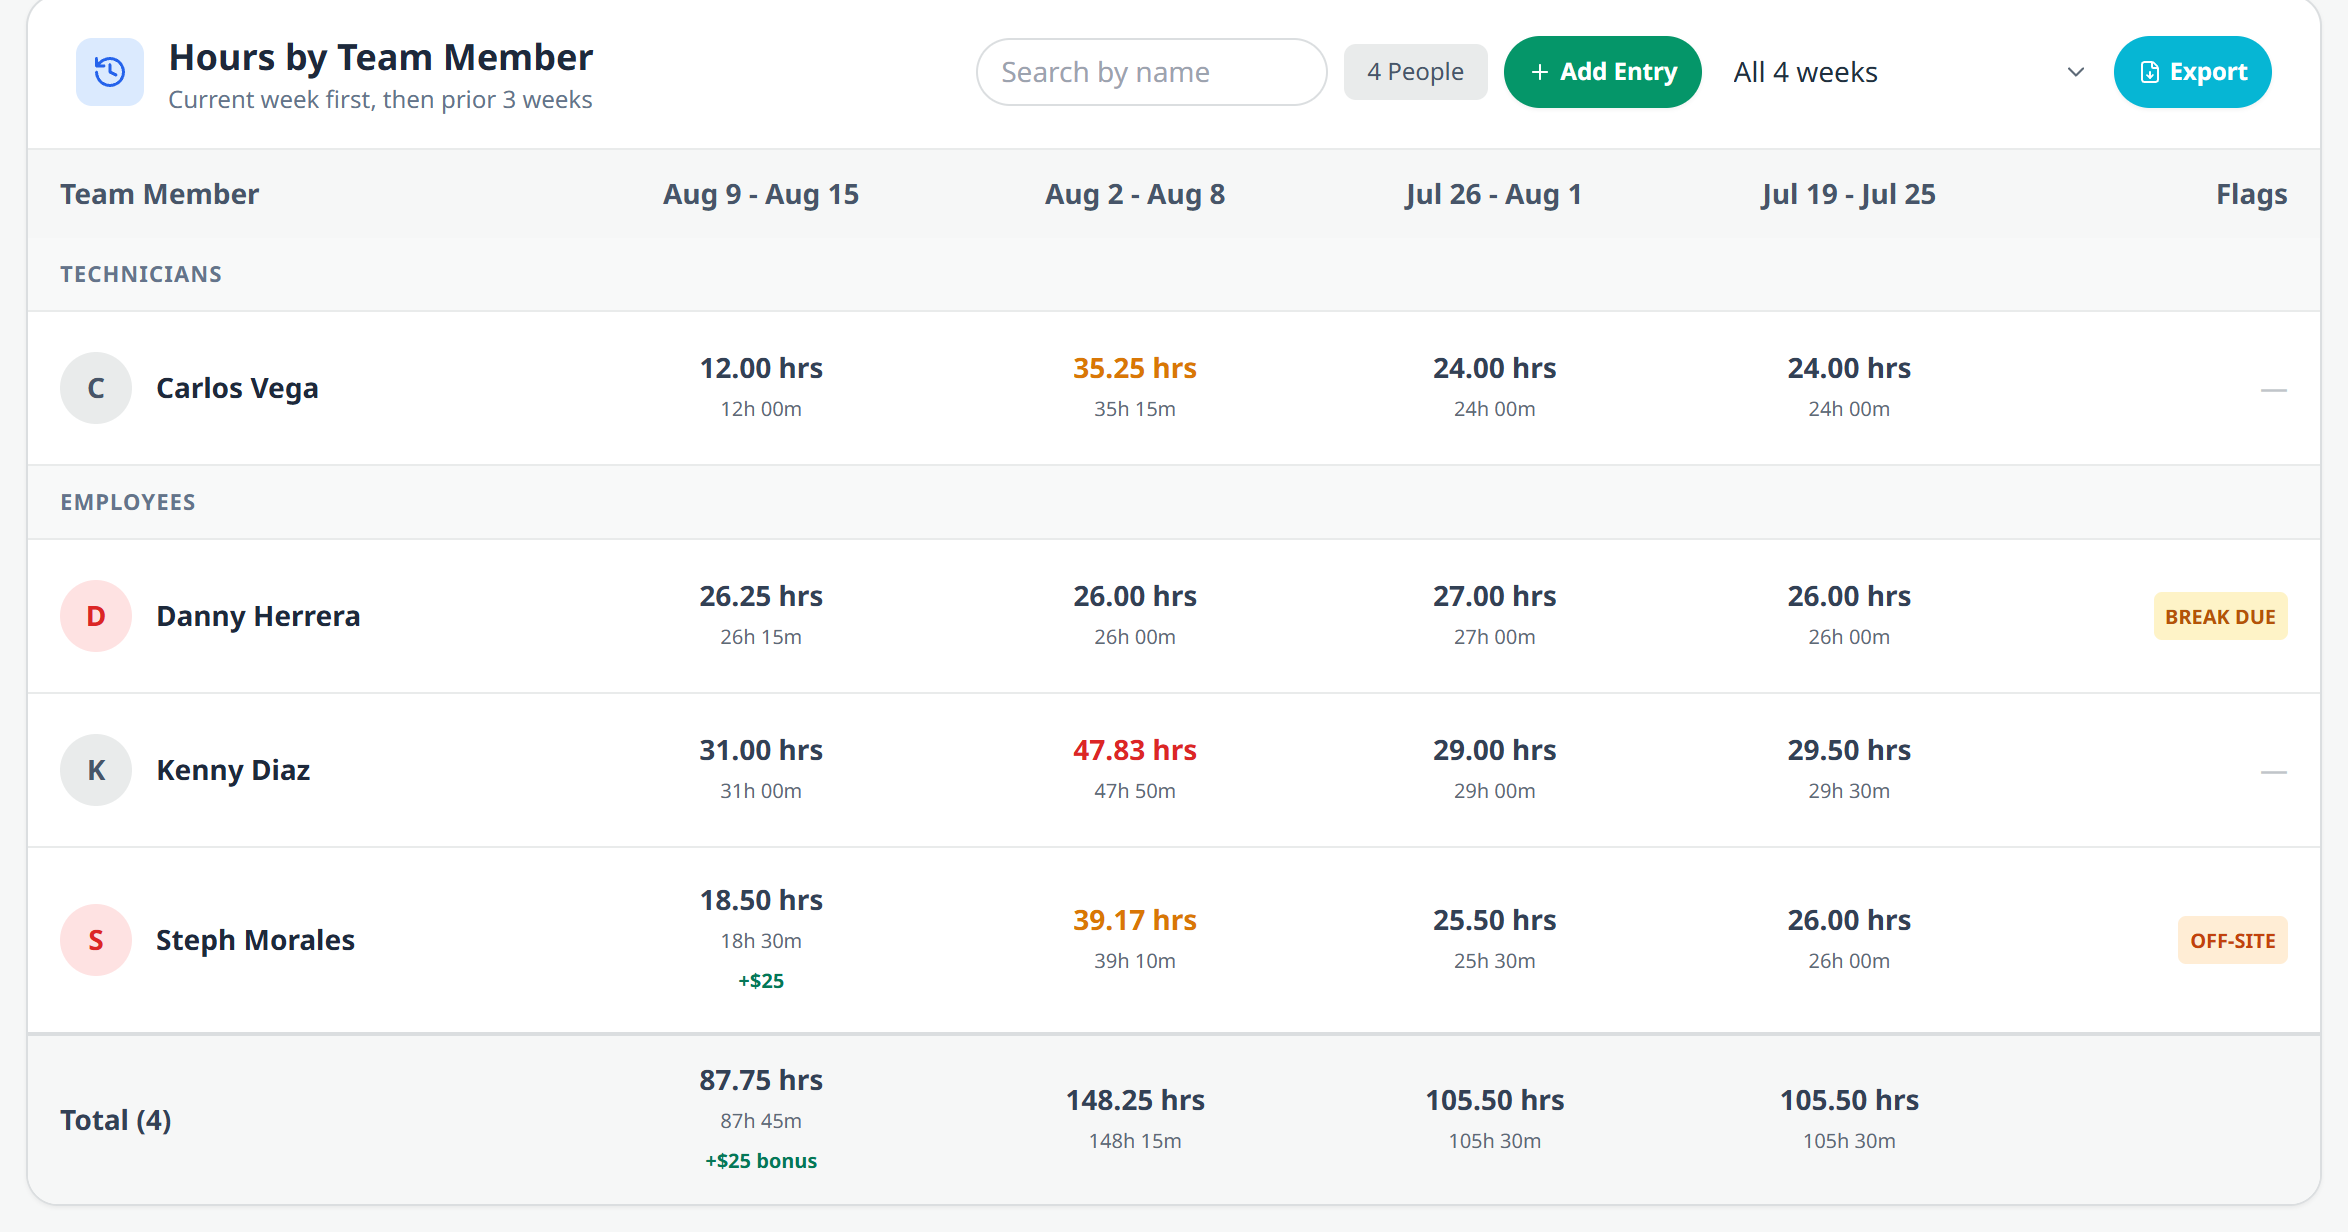Click Kenny Diaz's 29.50 hrs cell

pos(1849,750)
